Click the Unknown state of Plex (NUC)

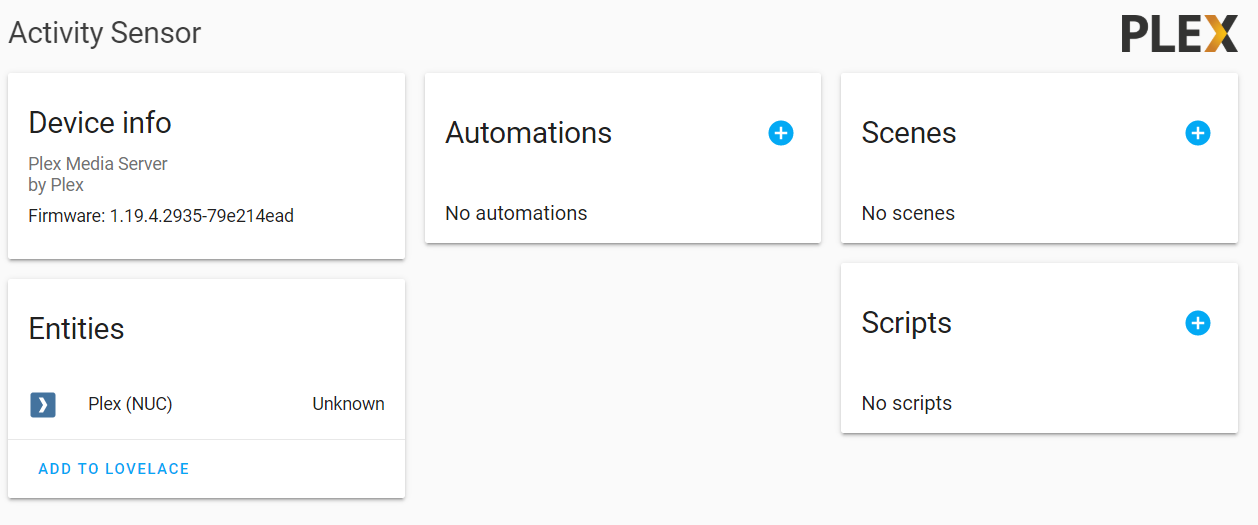(348, 404)
